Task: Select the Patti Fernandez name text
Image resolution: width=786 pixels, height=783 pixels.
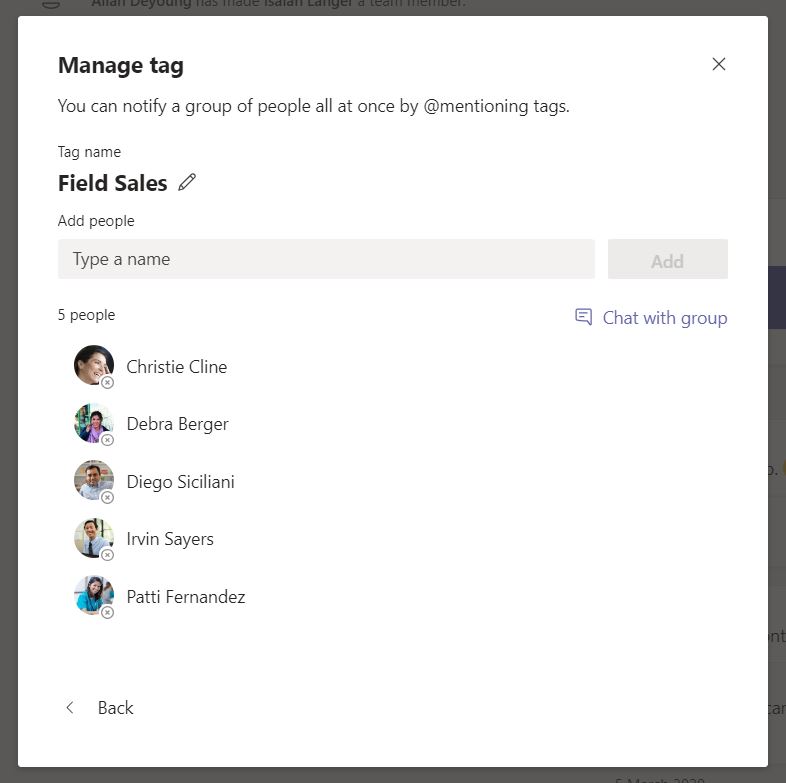Action: tap(186, 597)
